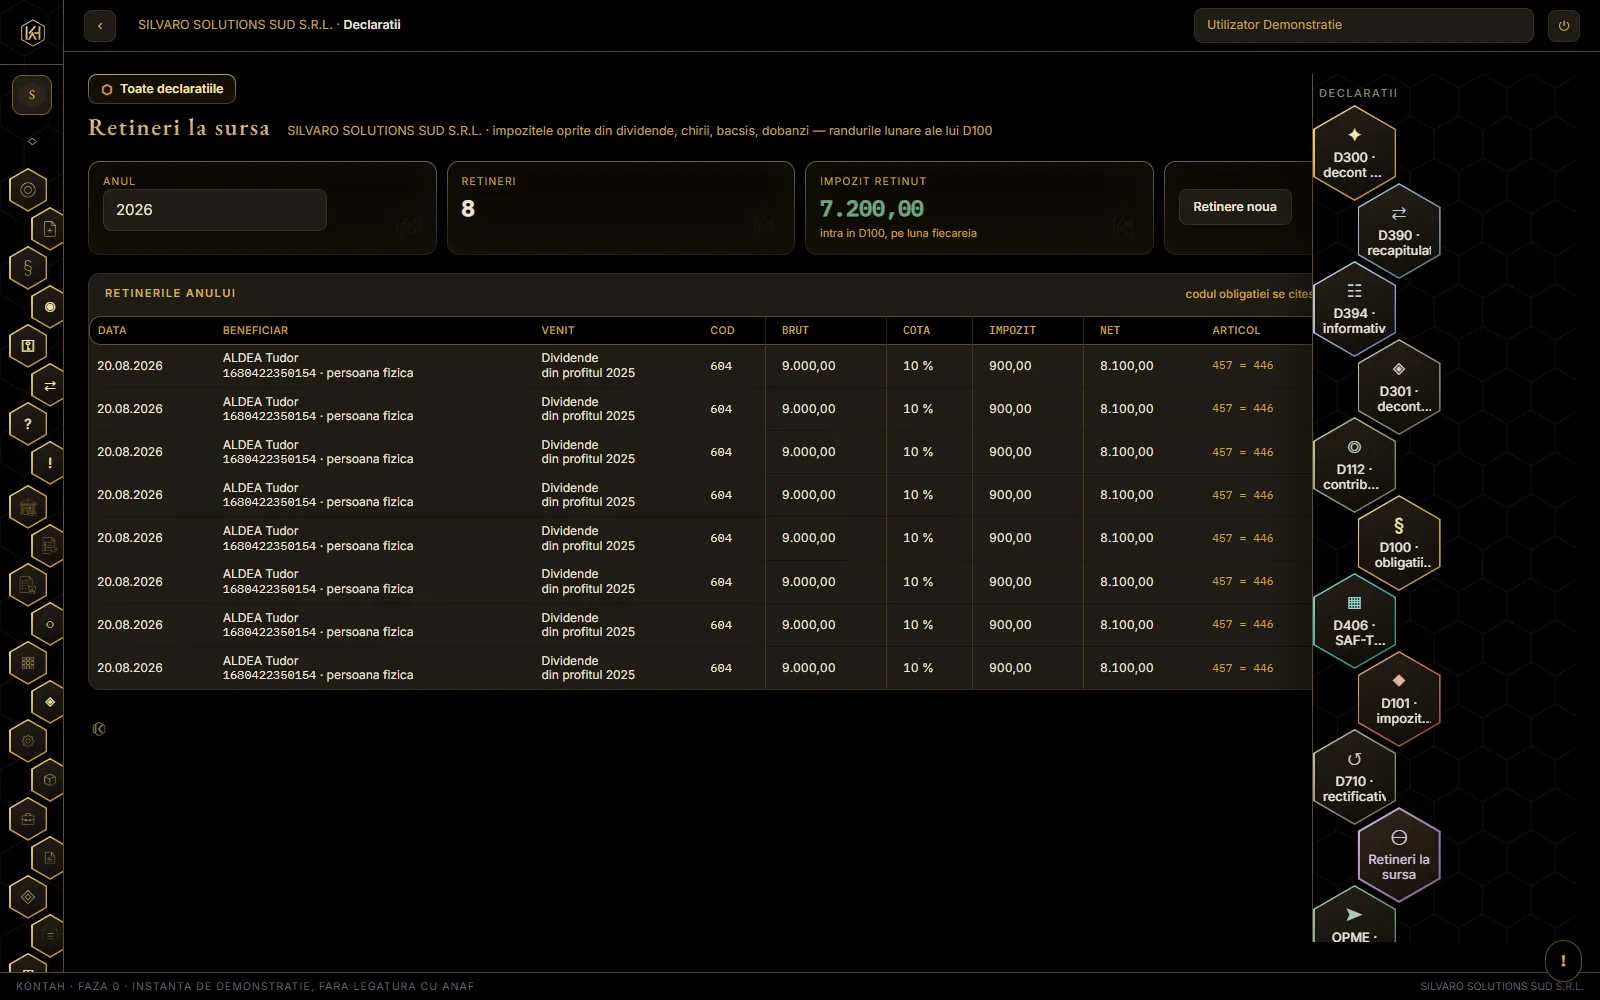Click the BRUT column header
Screen dimensions: 1600x1000
(x=795, y=330)
